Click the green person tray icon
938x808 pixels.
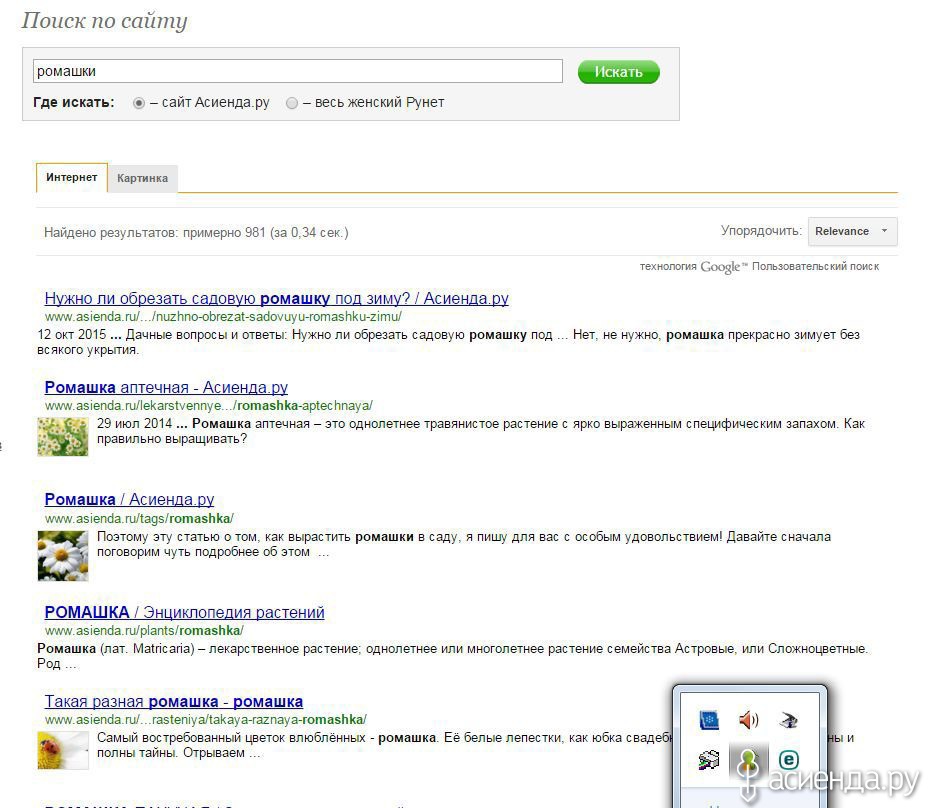point(748,760)
